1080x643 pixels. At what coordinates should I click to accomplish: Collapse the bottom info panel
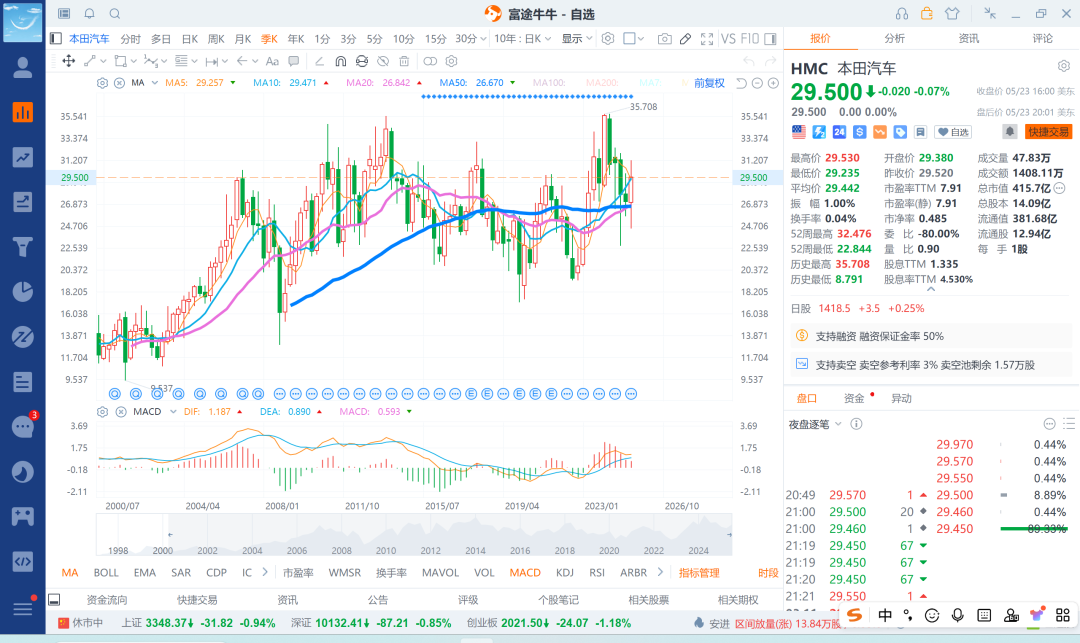click(54, 600)
